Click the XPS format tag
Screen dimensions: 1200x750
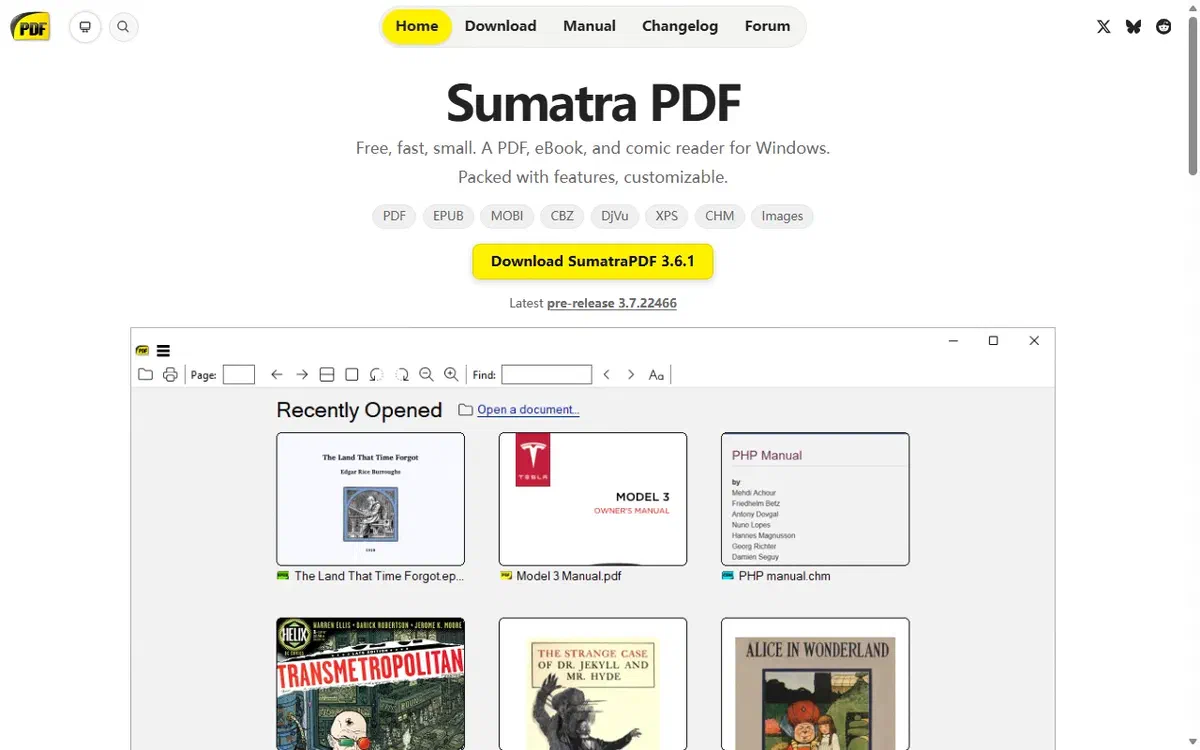(667, 216)
